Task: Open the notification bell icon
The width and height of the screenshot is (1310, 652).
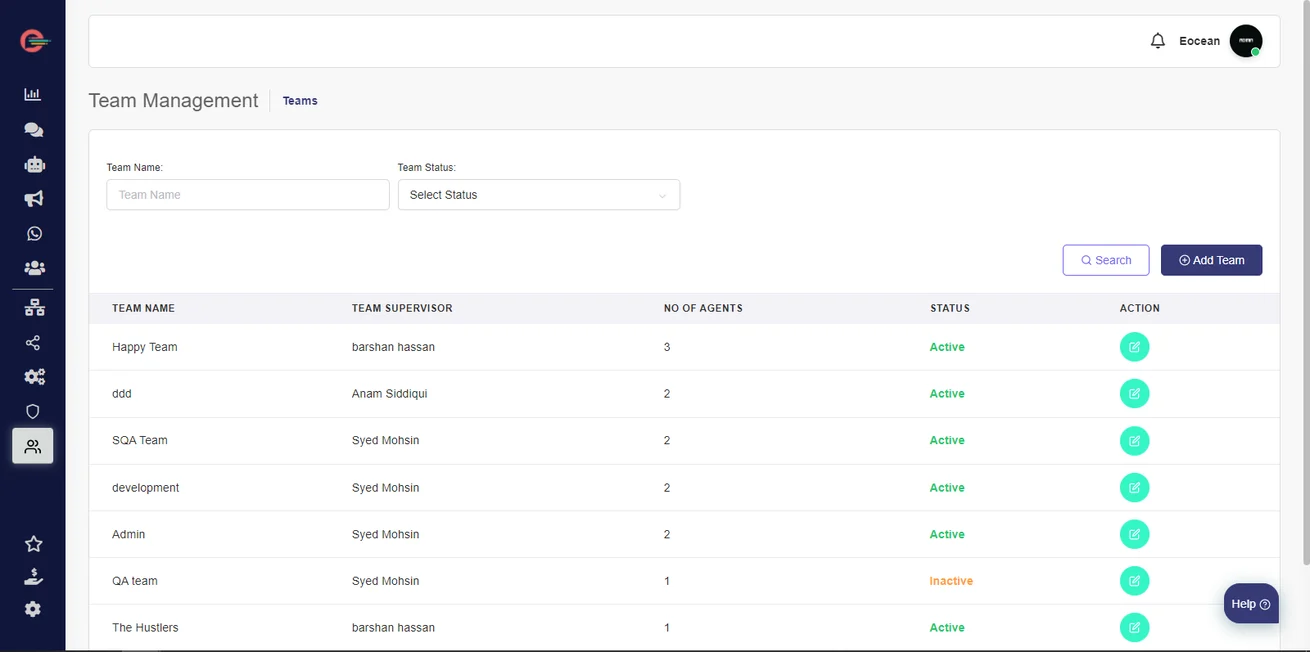Action: (1157, 41)
